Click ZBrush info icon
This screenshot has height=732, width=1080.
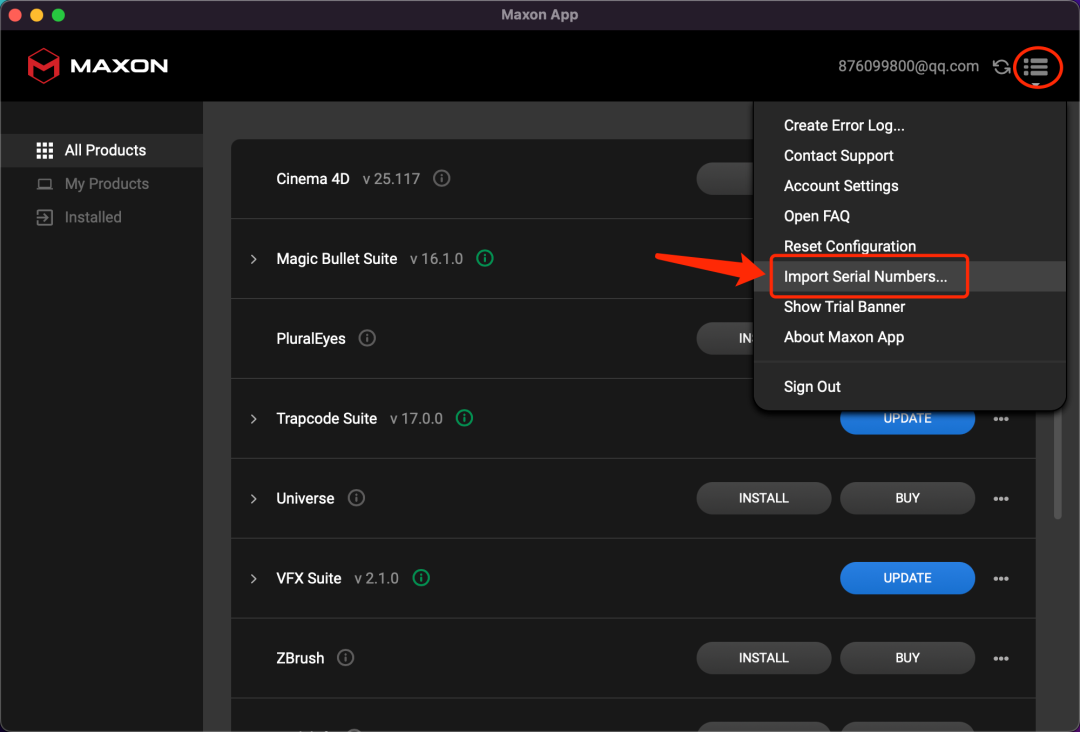click(346, 658)
